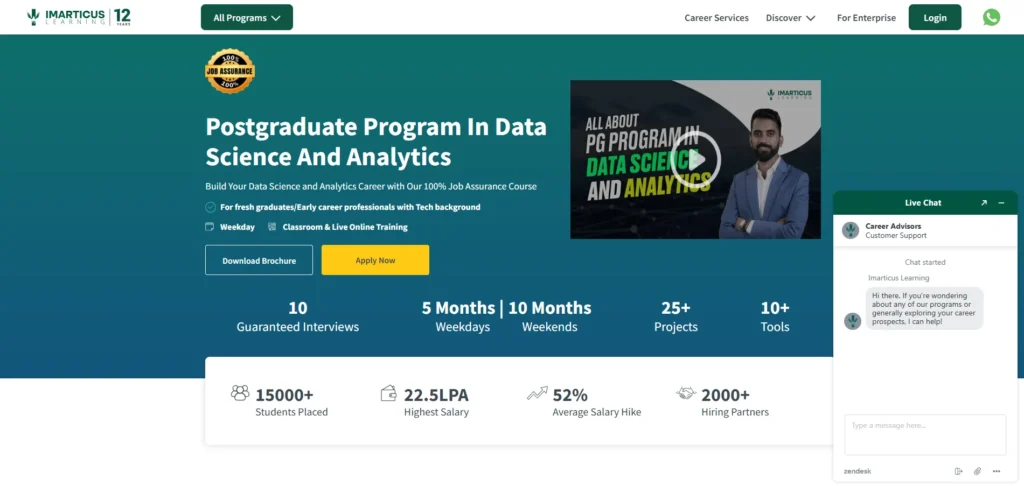The image size is (1024, 486).
Task: Expand the Discover menu
Action: coord(791,18)
